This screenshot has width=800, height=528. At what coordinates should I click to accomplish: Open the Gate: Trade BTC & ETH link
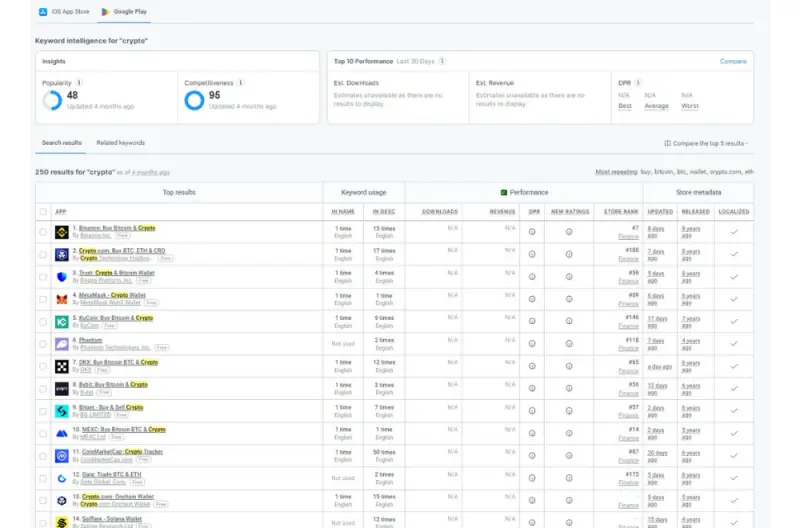tap(111, 474)
